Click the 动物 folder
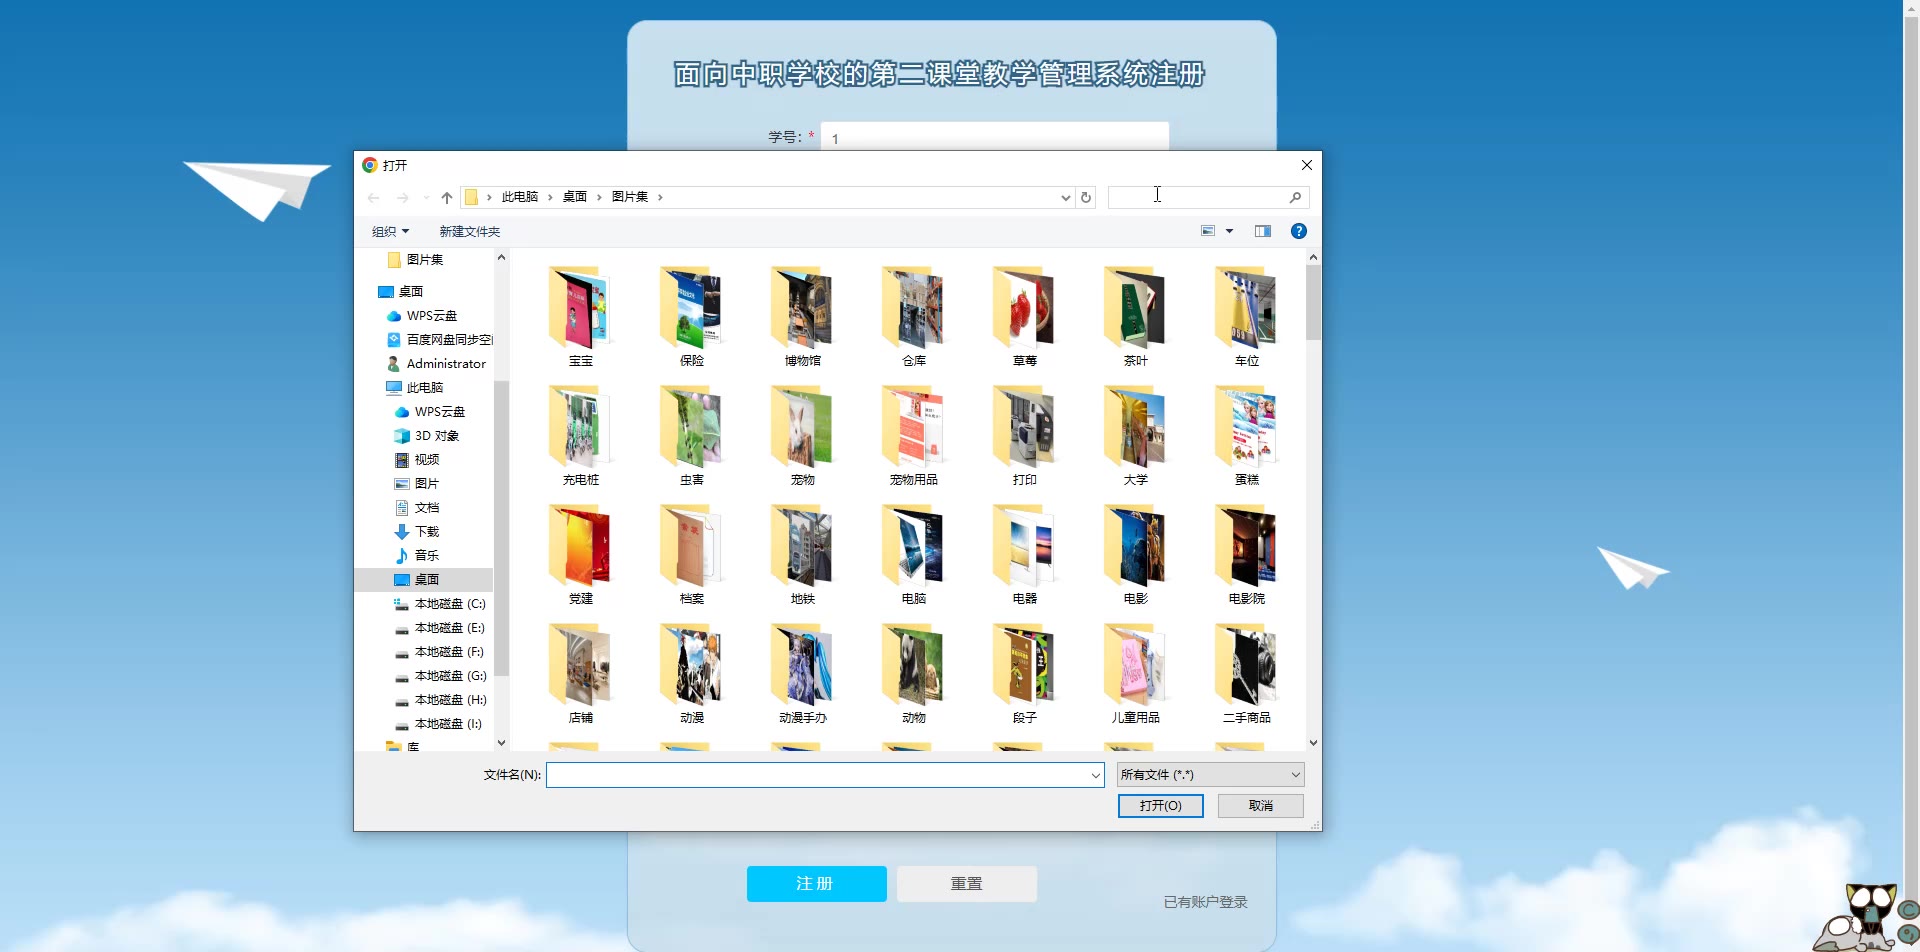This screenshot has height=952, width=1920. tap(914, 674)
